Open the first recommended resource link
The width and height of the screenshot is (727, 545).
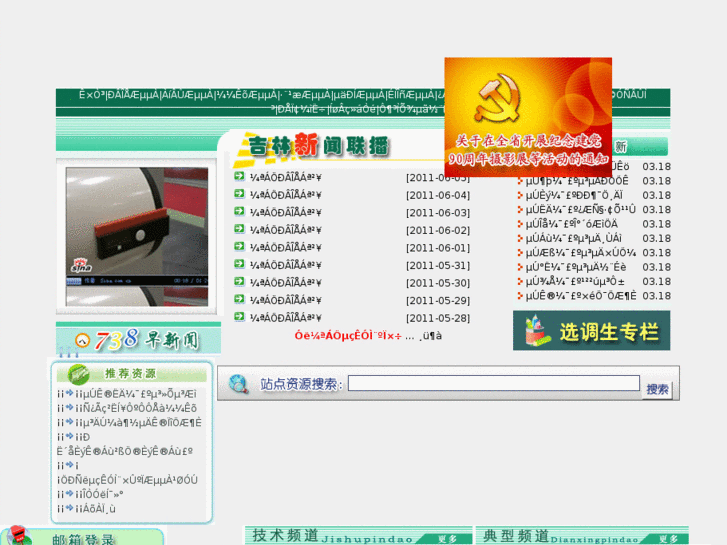(x=135, y=394)
